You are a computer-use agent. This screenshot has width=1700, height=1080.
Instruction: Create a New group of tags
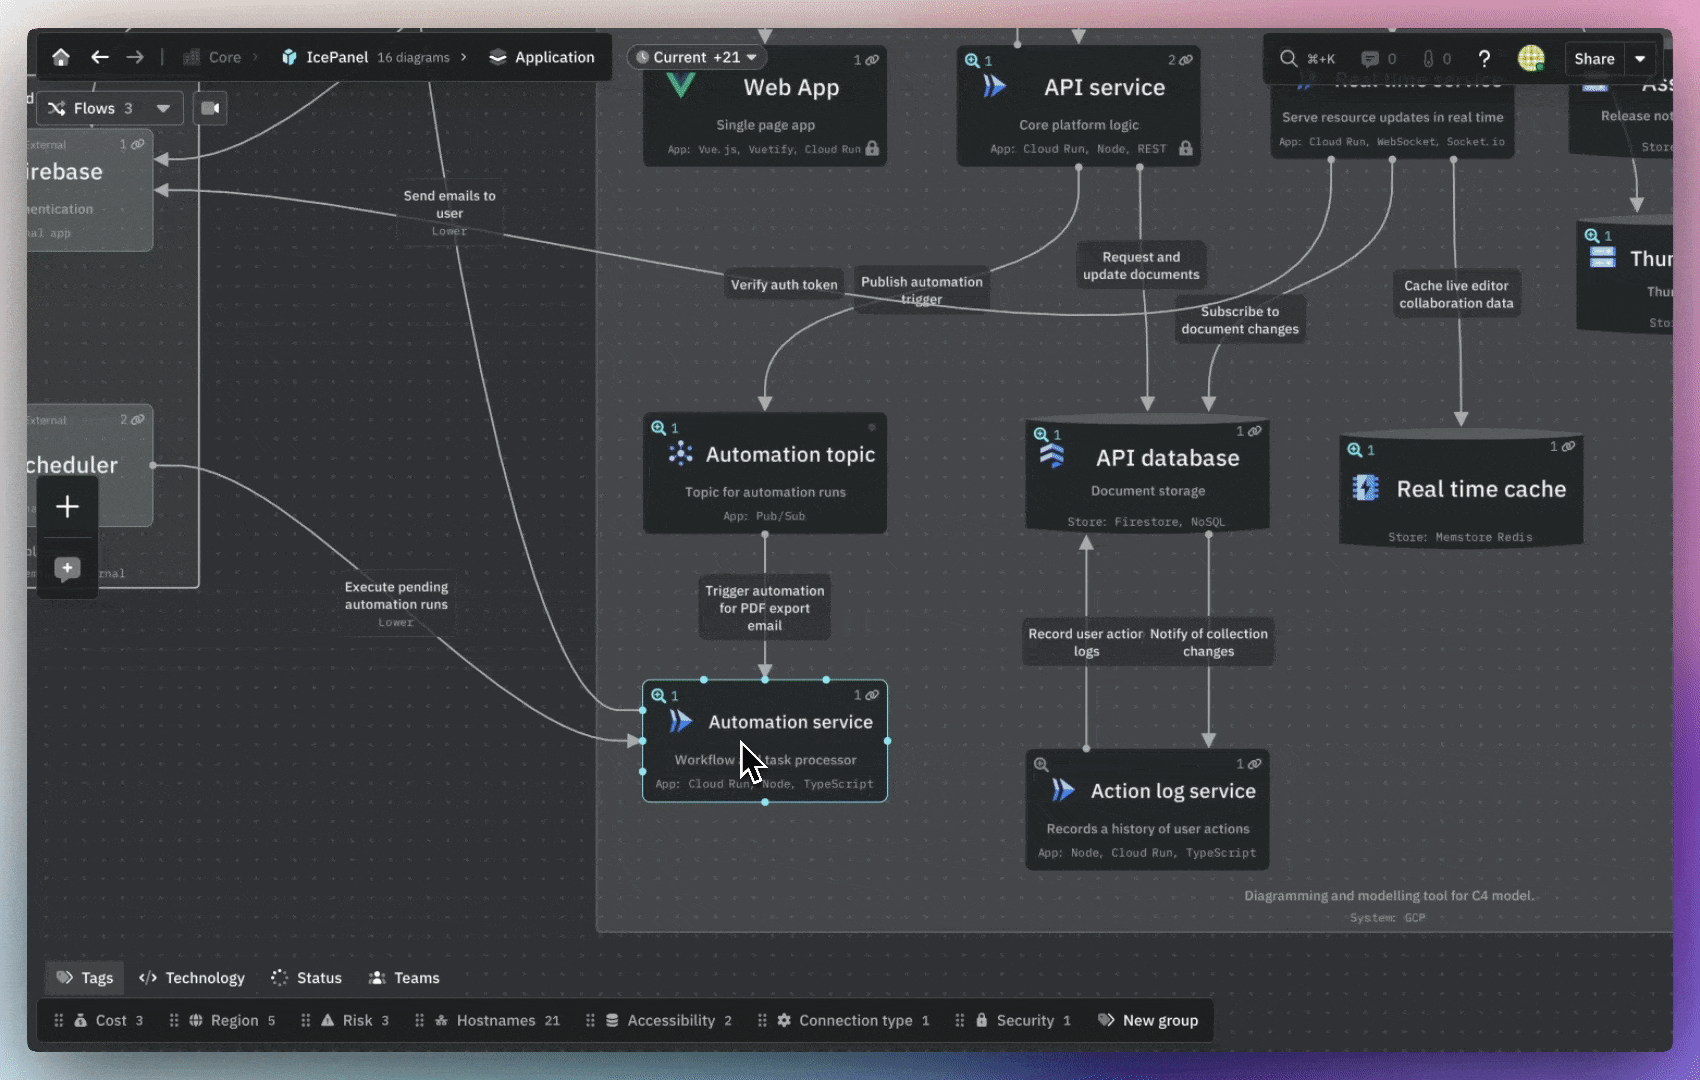click(1148, 1020)
